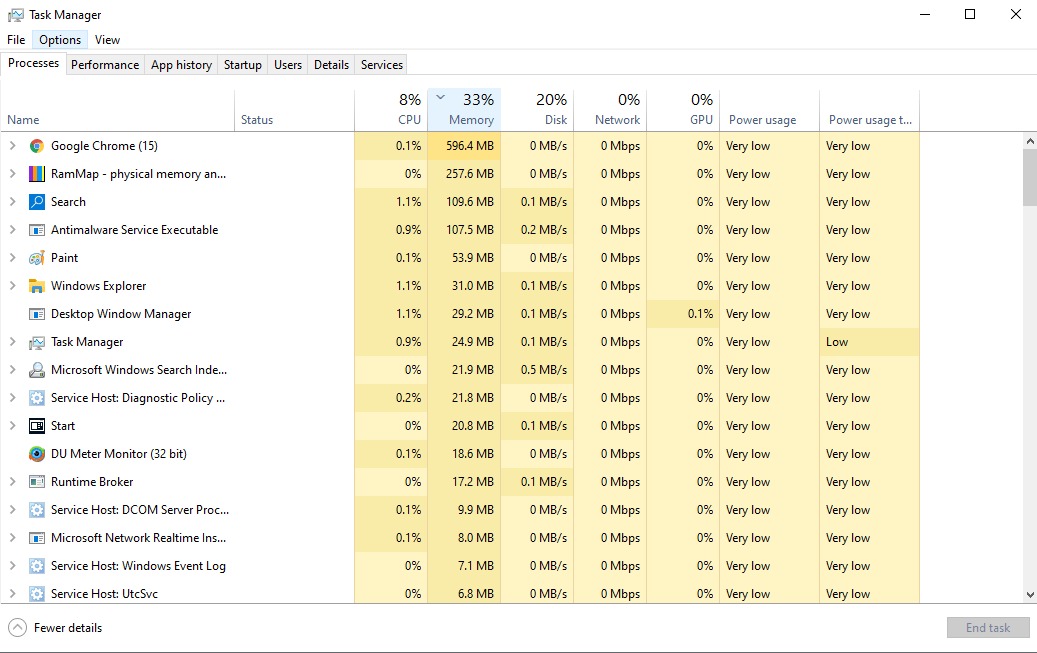Viewport: 1037px width, 653px height.
Task: Click the Windows Explorer folder icon
Action: click(x=36, y=286)
